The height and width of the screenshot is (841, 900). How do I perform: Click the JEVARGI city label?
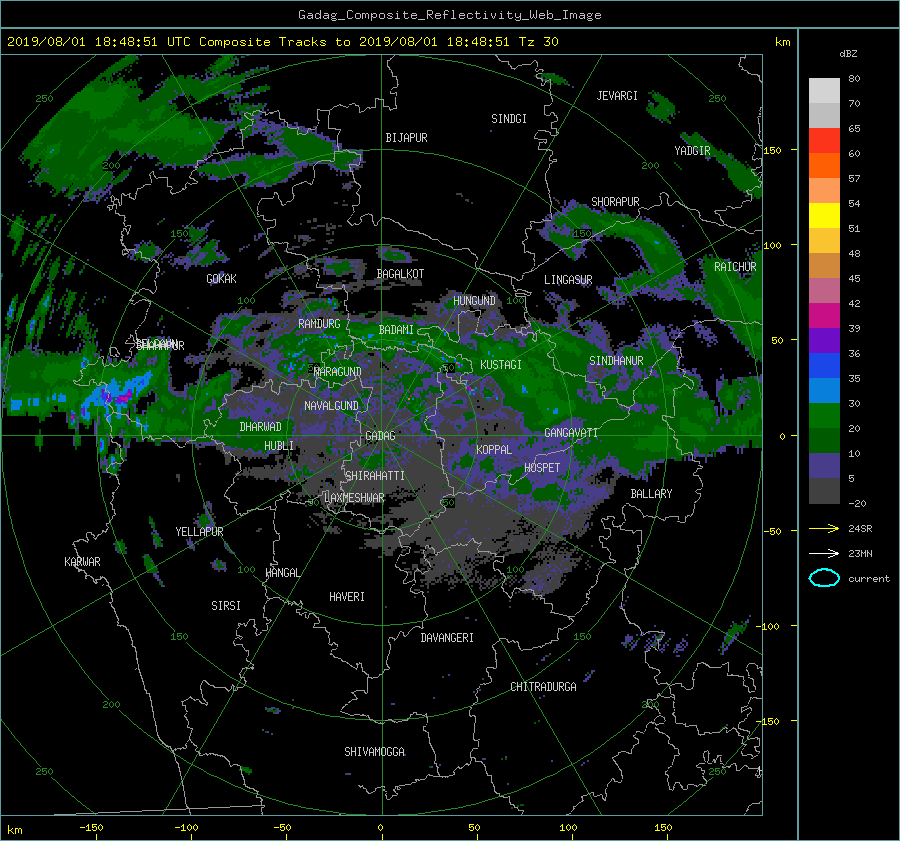point(617,96)
